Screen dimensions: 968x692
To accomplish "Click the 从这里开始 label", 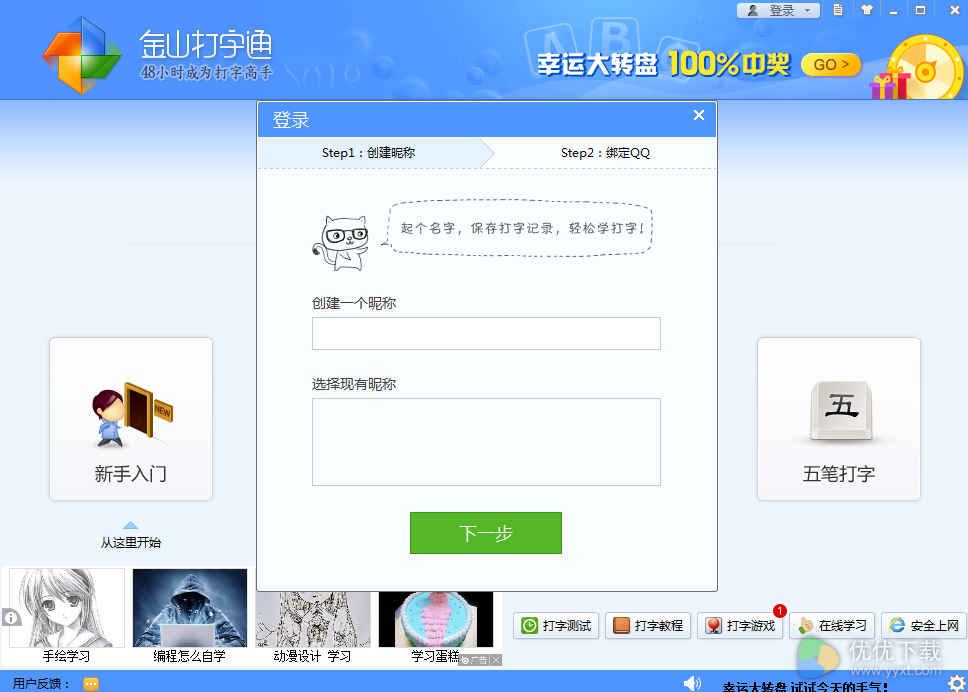I will [131, 543].
